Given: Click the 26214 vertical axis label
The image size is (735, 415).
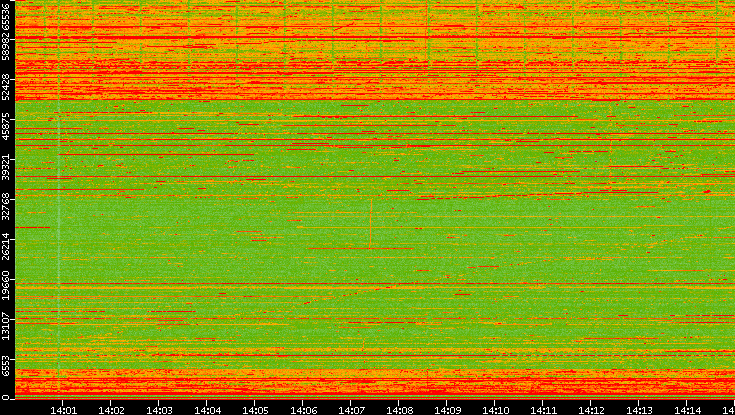Looking at the screenshot, I should coord(7,246).
